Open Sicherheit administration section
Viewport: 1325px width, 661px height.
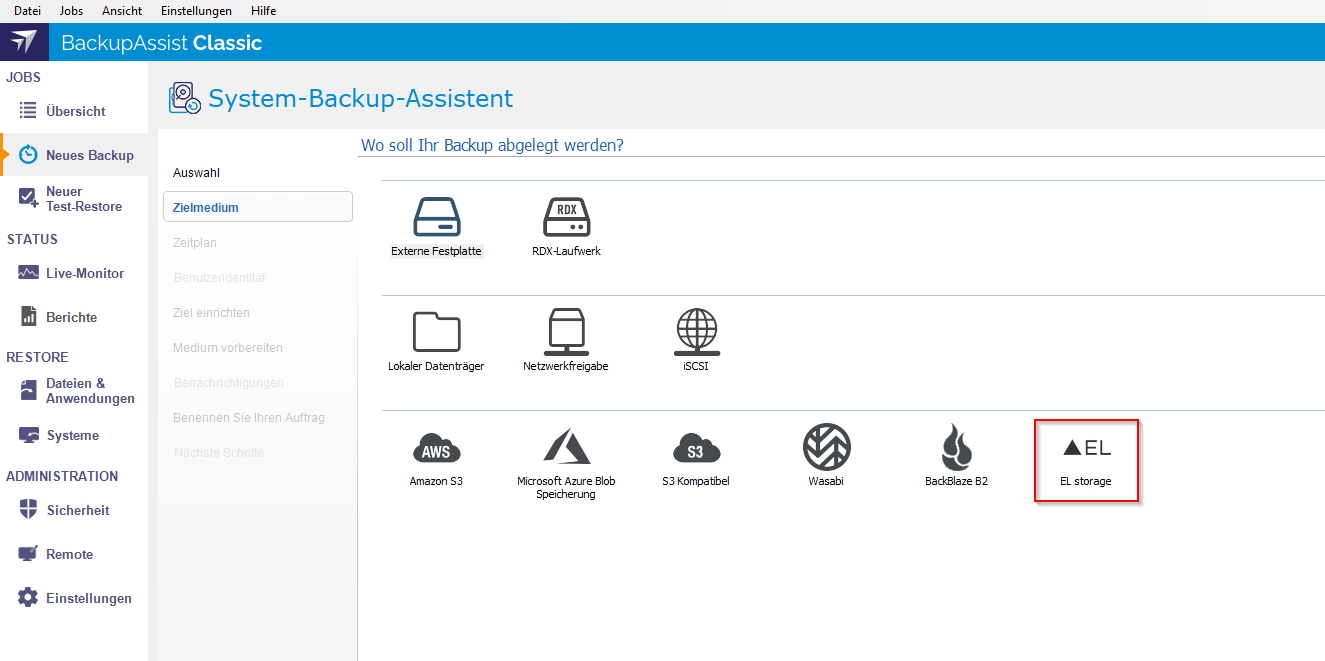click(77, 510)
